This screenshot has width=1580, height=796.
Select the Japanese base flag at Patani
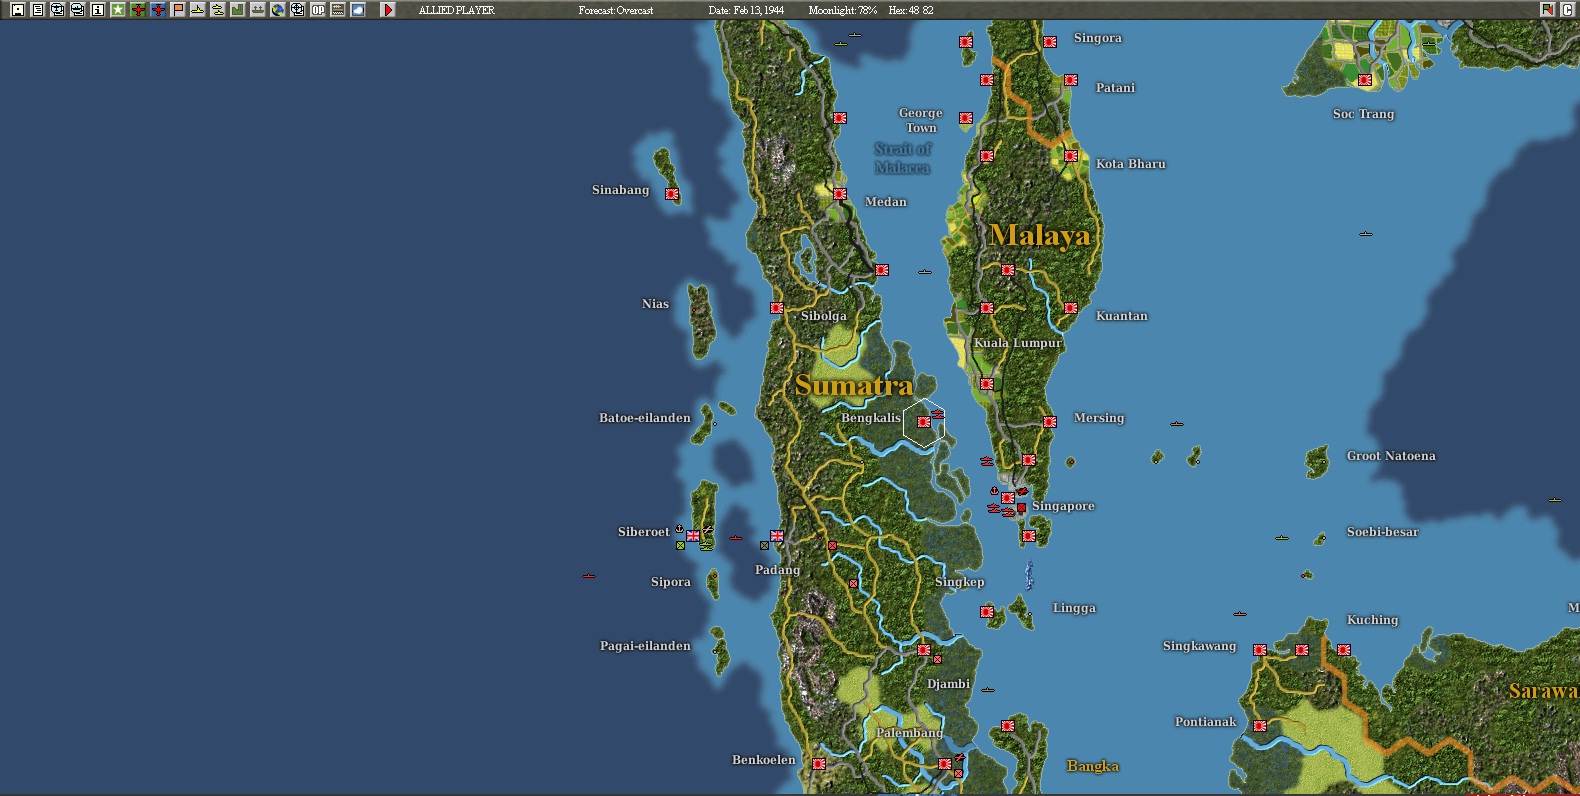pyautogui.click(x=1071, y=80)
